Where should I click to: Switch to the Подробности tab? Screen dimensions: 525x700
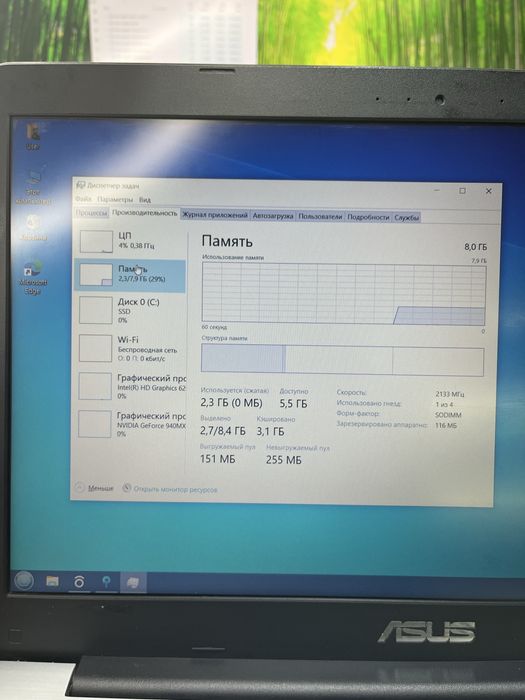368,217
